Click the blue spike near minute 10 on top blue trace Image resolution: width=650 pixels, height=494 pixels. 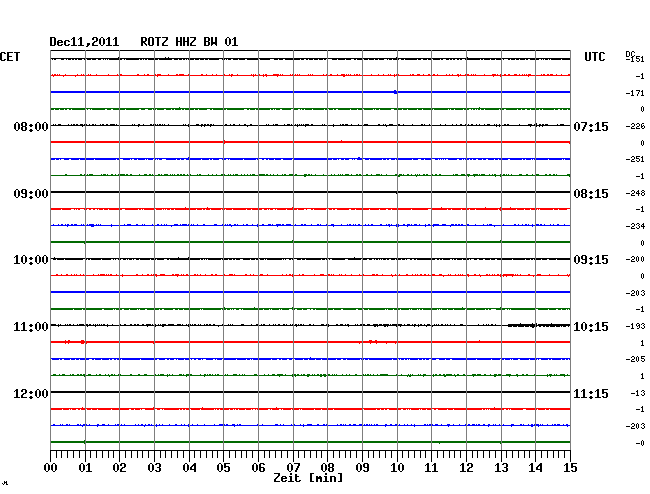coord(395,92)
